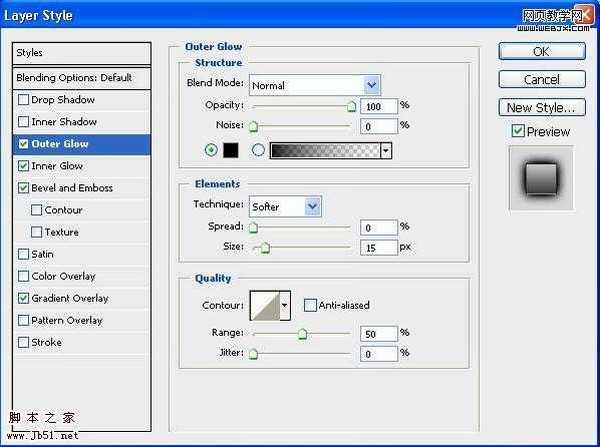Screen dimensions: 600x447
Task: Enable the Drop Shadow checkbox
Action: [x=24, y=100]
